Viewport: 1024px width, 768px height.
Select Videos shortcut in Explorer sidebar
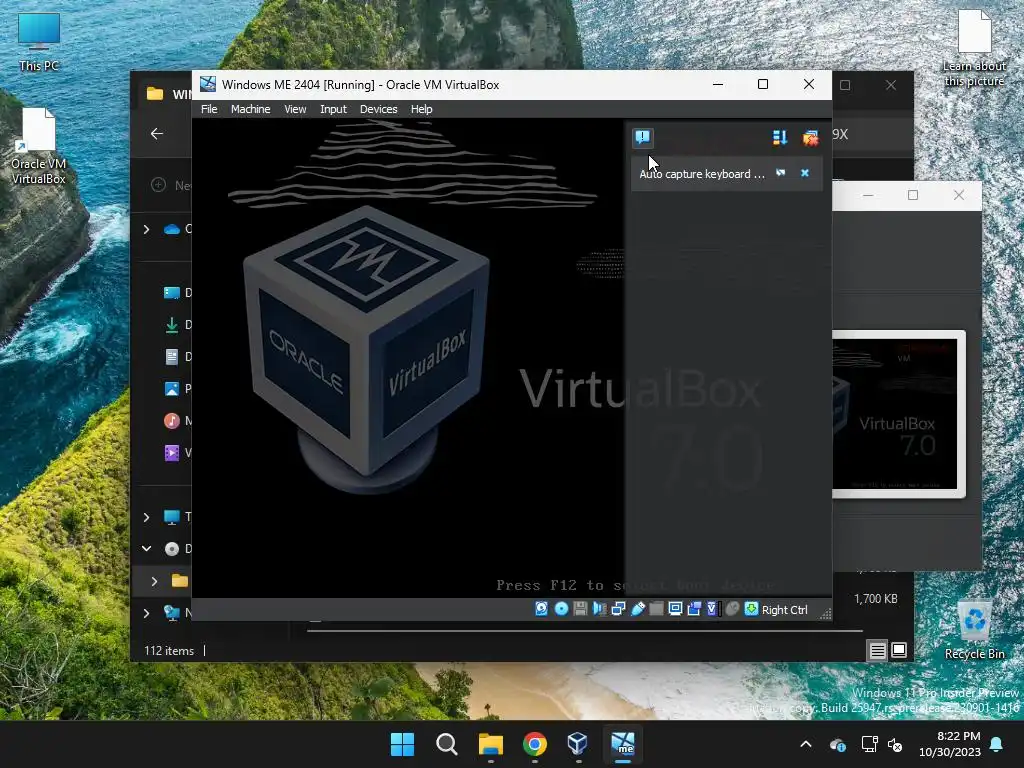(x=172, y=453)
